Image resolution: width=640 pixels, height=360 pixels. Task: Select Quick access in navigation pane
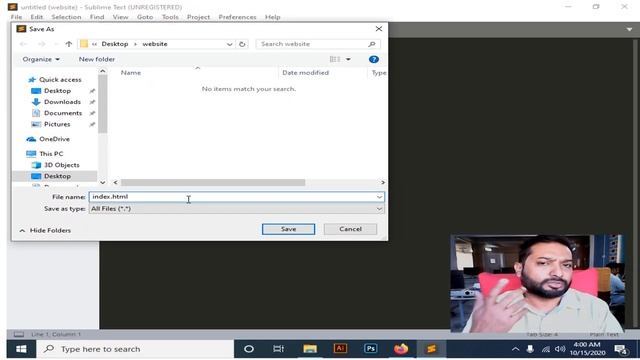coord(60,80)
